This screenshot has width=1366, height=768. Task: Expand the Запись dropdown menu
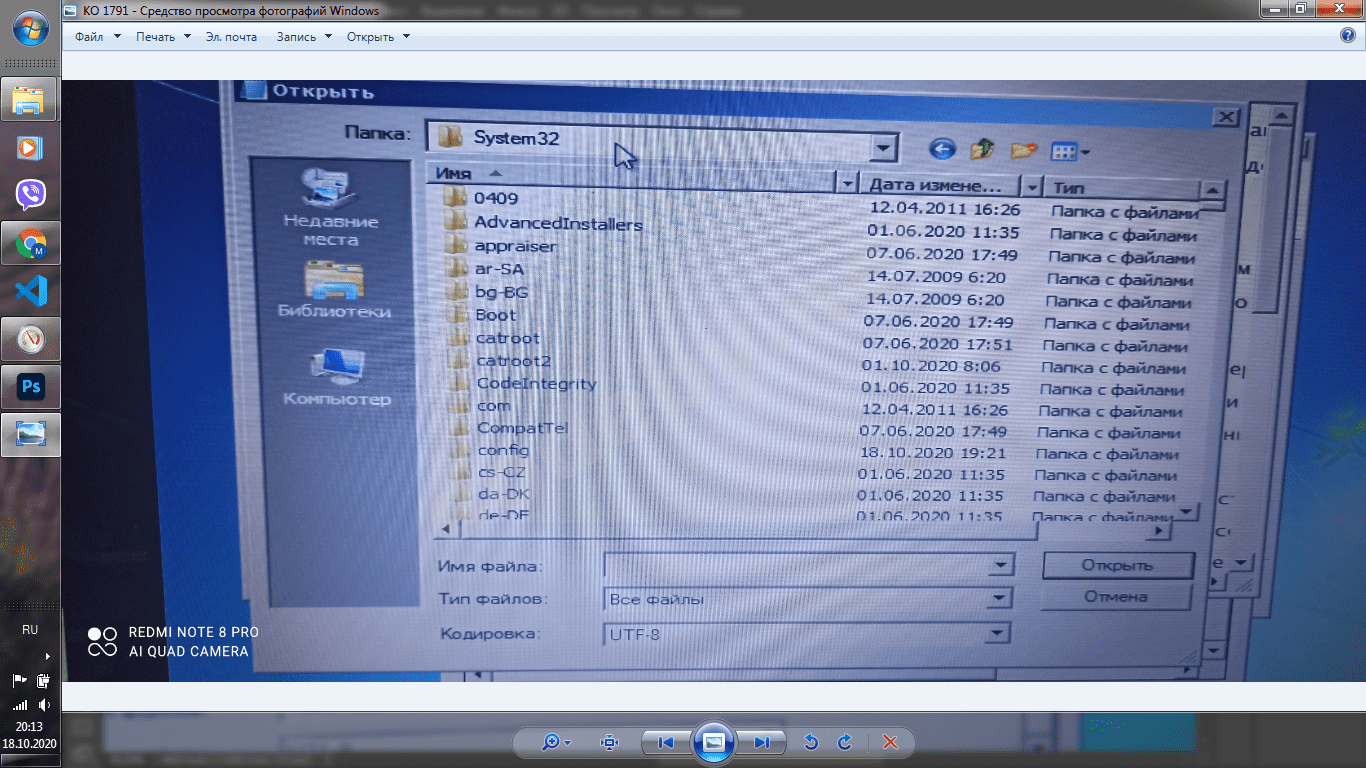coord(304,37)
